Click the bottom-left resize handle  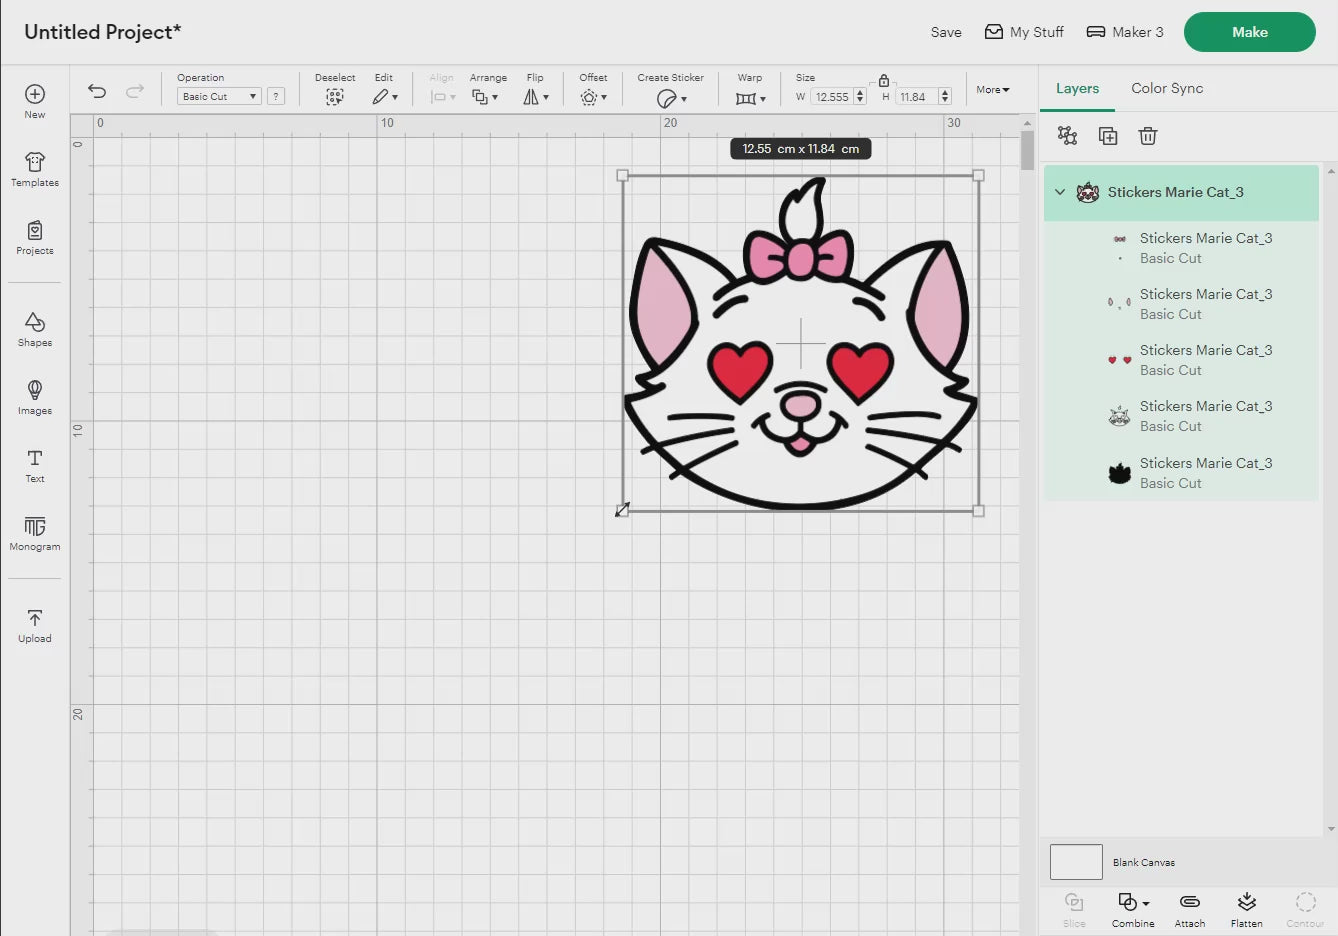pos(622,510)
